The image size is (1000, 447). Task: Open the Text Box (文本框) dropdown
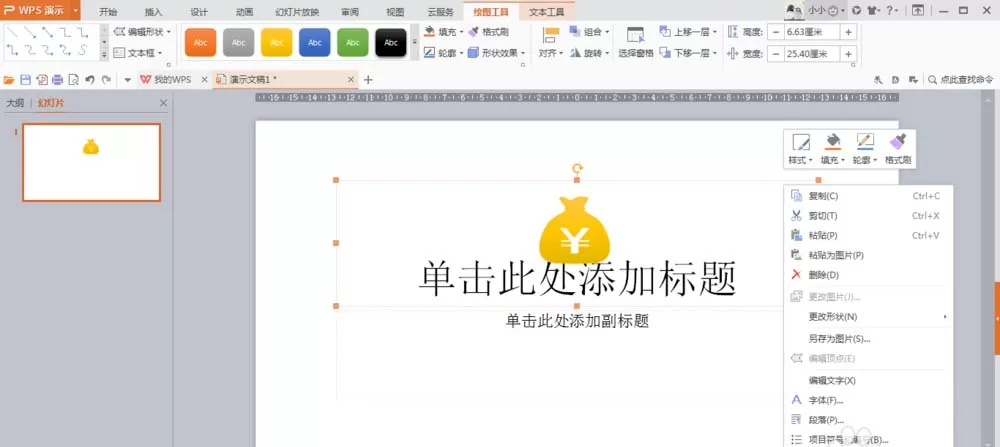click(x=138, y=53)
